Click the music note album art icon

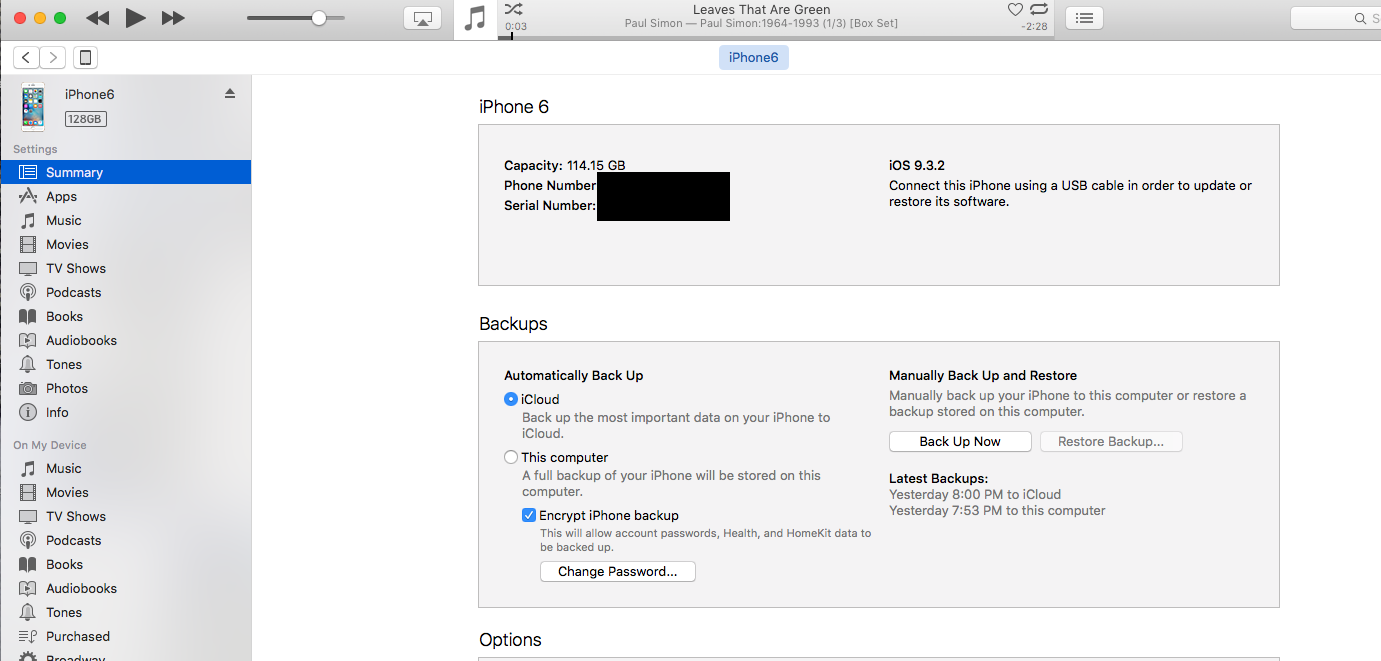(x=476, y=19)
